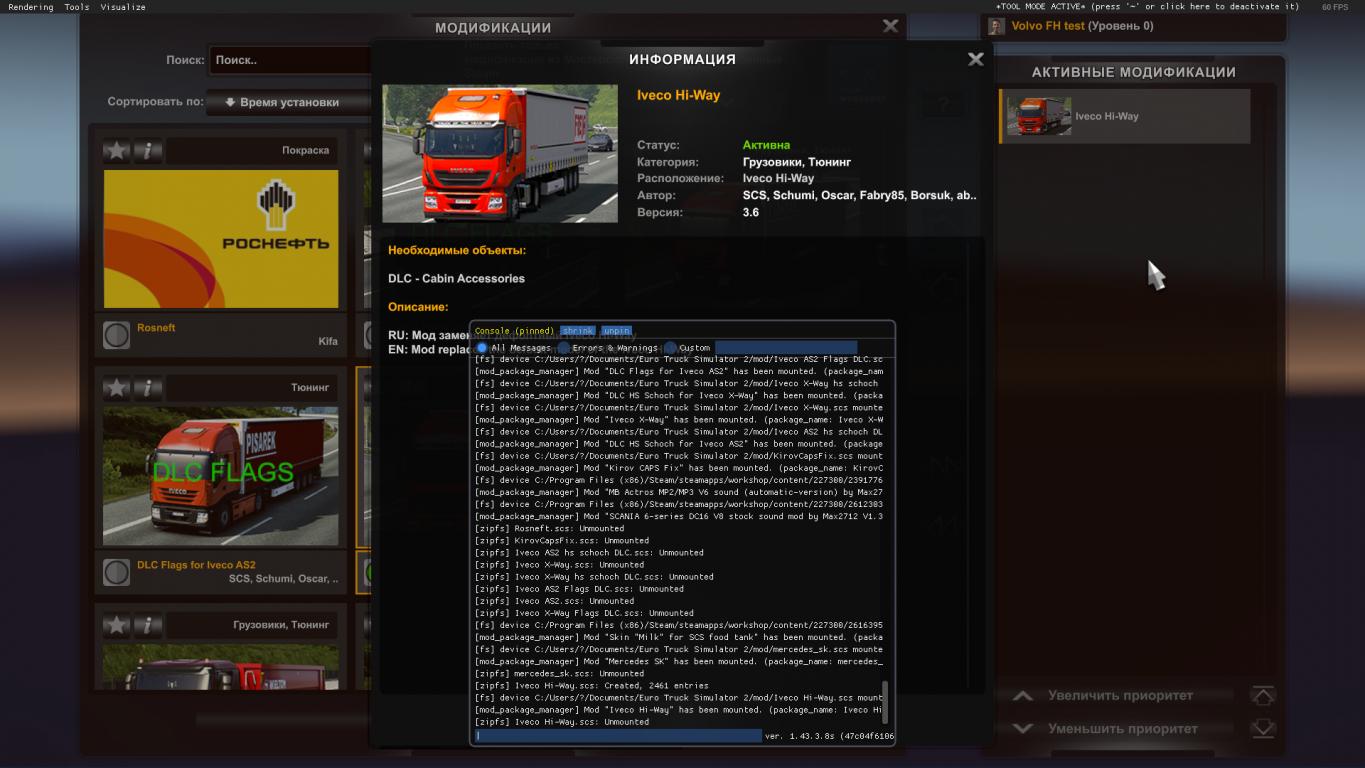Close the Информация dialog with the X
The image size is (1365, 768).
(x=976, y=60)
